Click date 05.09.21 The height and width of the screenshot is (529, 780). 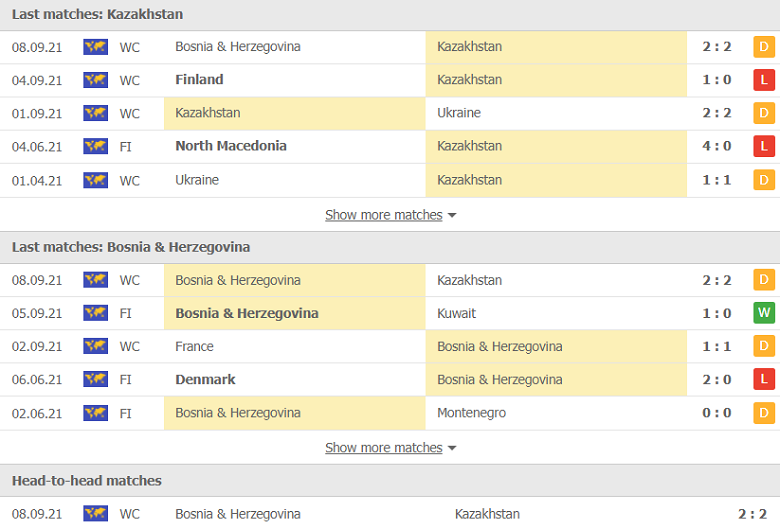(x=37, y=314)
